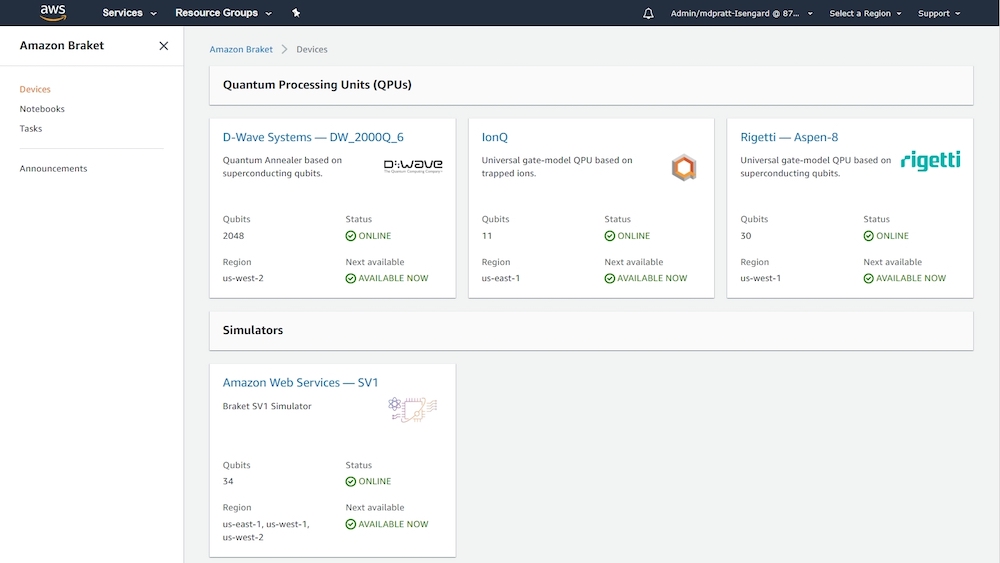Open the AWS home logo

pos(53,12)
